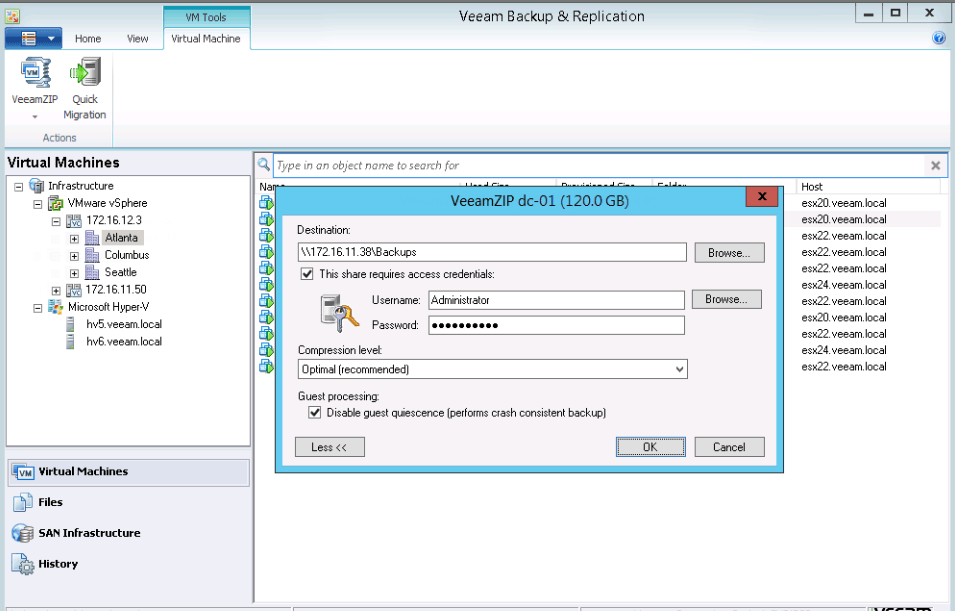Launch Quick Migration tool

pyautogui.click(x=85, y=88)
